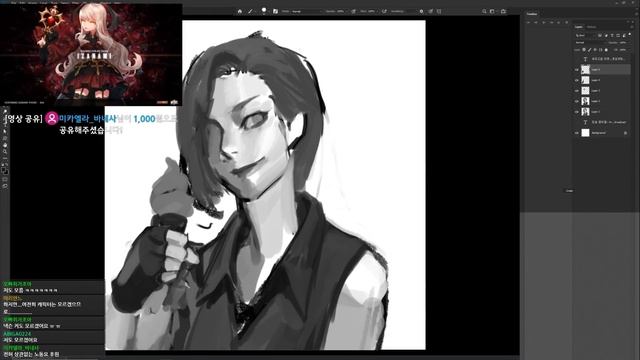640x360 pixels.
Task: Lock image pixels brush icon
Action: [590, 50]
